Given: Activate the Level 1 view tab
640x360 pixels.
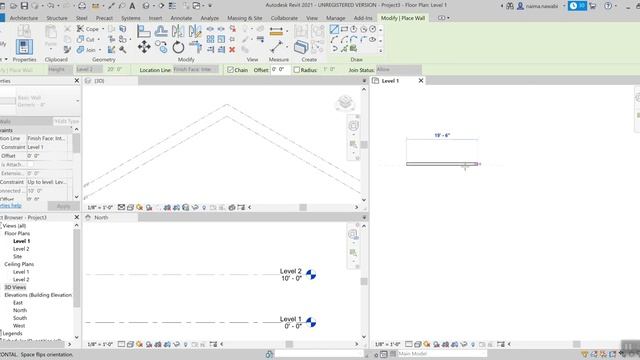Looking at the screenshot, I should 390,81.
